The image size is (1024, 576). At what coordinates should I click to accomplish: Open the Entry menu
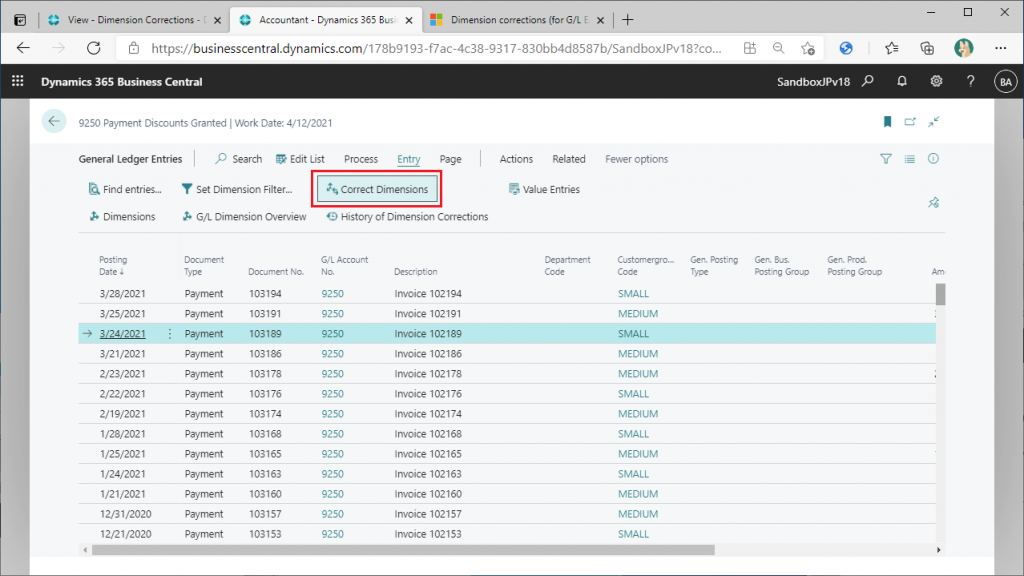coord(408,159)
